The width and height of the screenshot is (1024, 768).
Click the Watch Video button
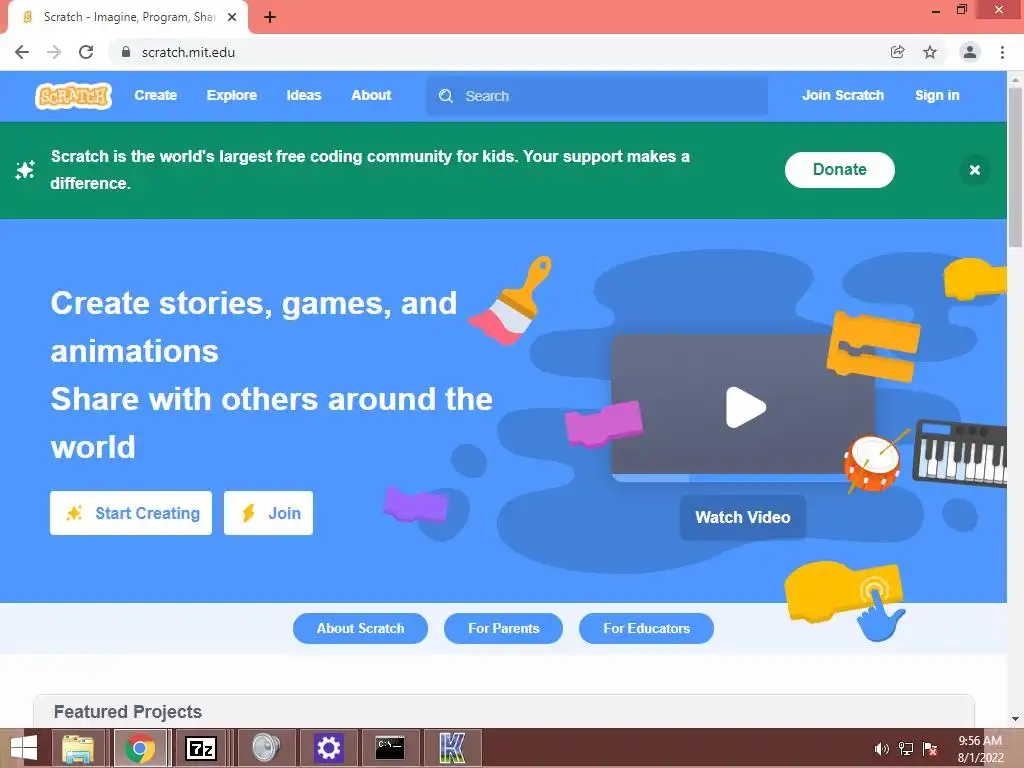coord(743,517)
